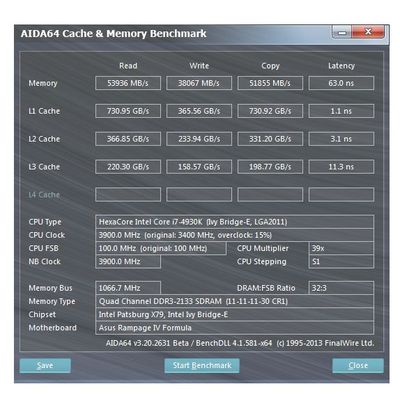
Task: Click the Motherboard label
Action: (52, 328)
